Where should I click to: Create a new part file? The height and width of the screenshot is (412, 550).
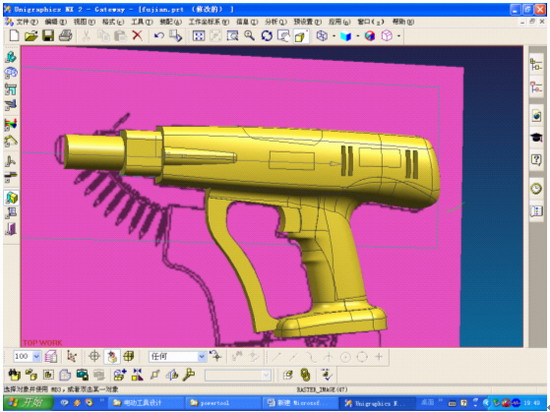pyautogui.click(x=14, y=35)
